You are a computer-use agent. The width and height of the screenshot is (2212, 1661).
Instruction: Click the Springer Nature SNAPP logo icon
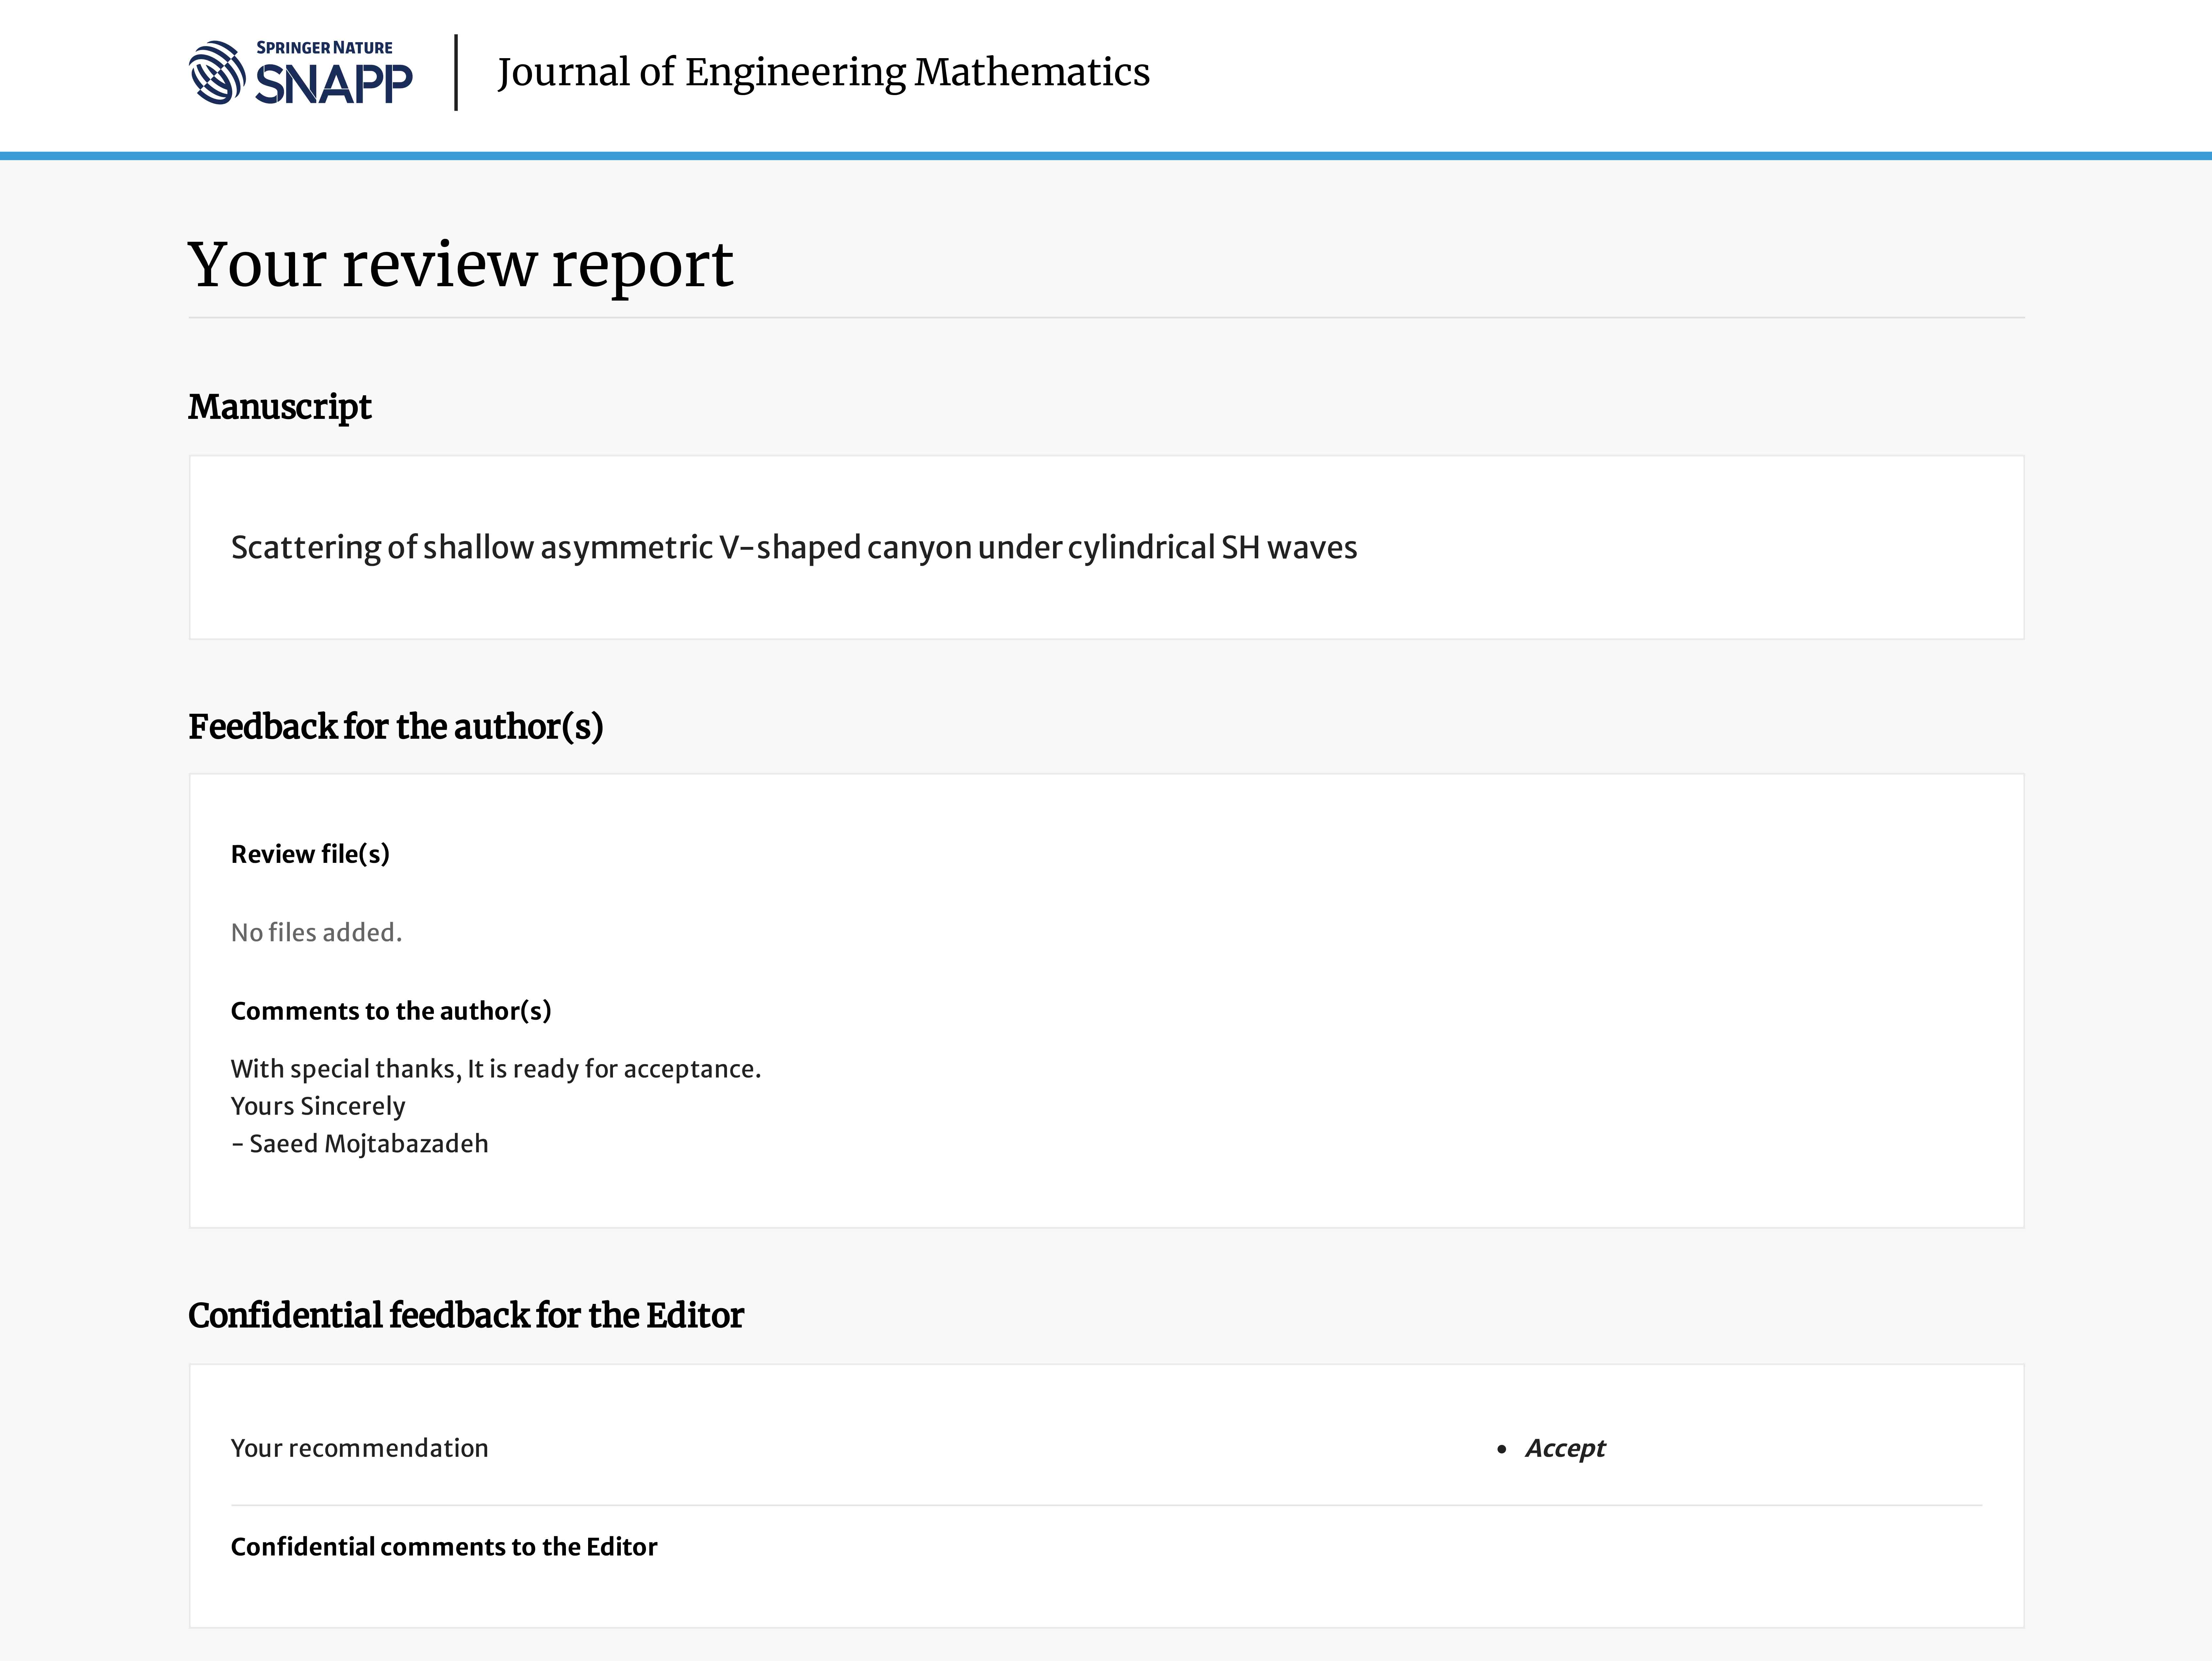tap(216, 73)
